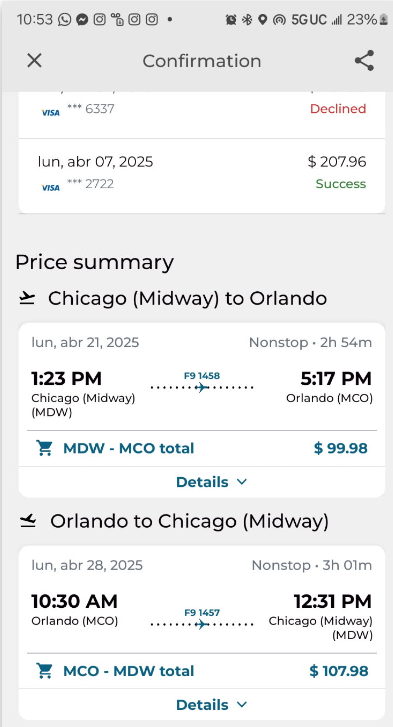This screenshot has width=393, height=727.
Task: Tap the cart icon next to MDW - MCO total
Action: pyautogui.click(x=44, y=448)
